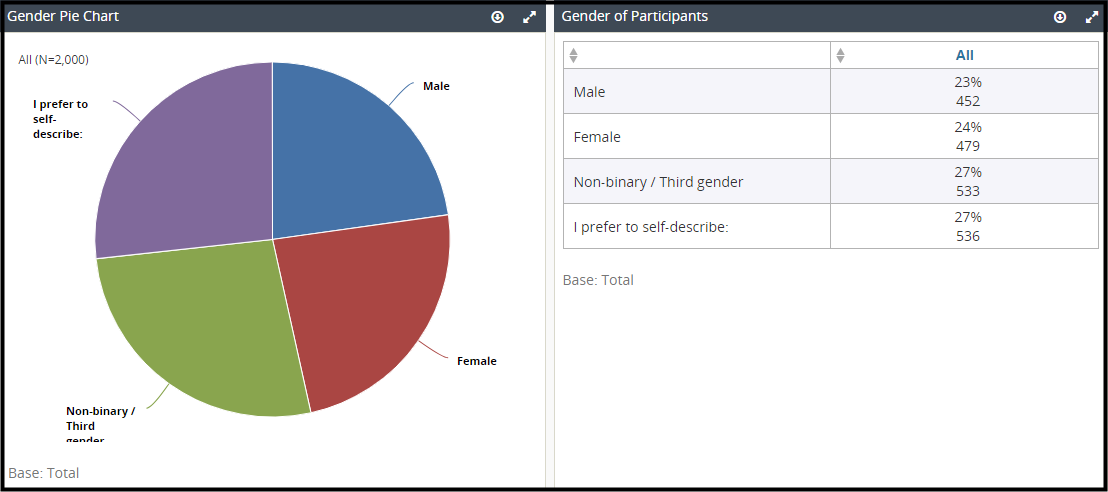The height and width of the screenshot is (492, 1108).
Task: Click the All column header text
Action: click(x=965, y=55)
